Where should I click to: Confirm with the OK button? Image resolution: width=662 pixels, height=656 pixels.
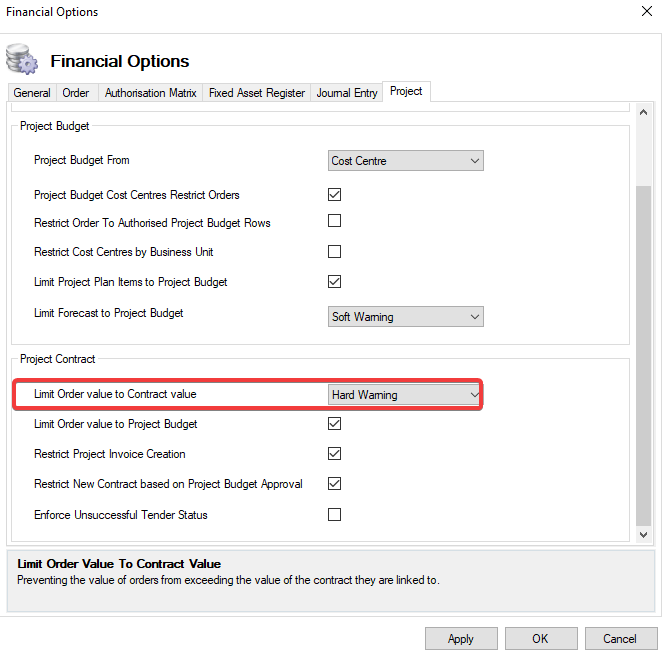tap(540, 639)
